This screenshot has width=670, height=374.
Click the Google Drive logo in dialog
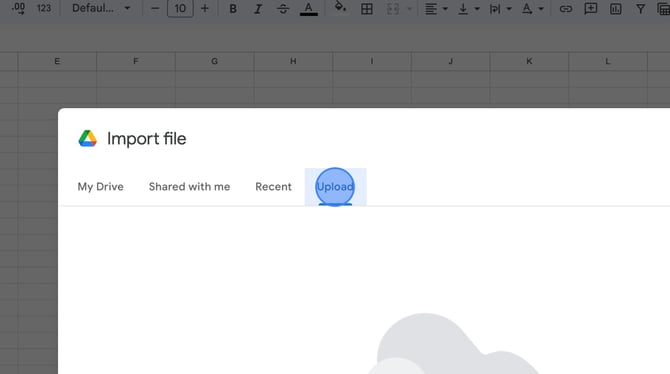click(88, 138)
